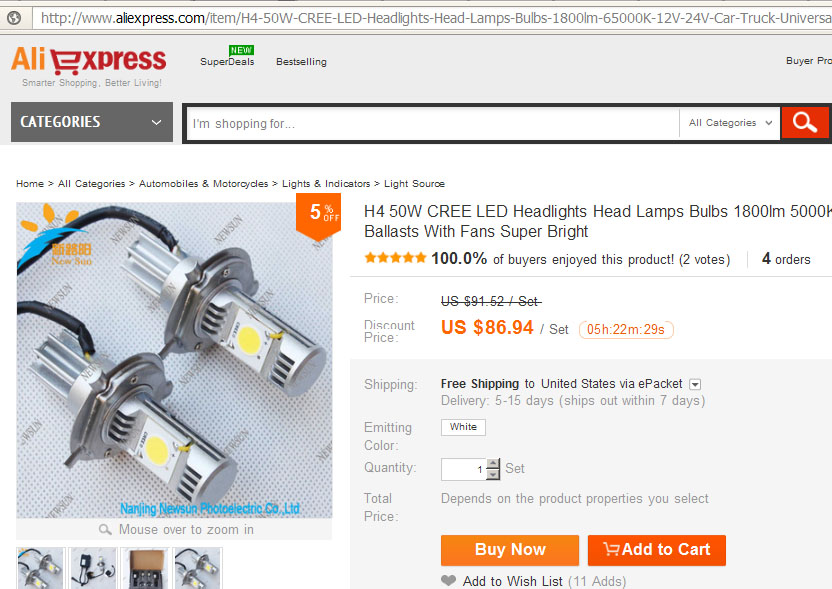Click the globe icon in address bar
The height and width of the screenshot is (589, 832).
tap(14, 18)
